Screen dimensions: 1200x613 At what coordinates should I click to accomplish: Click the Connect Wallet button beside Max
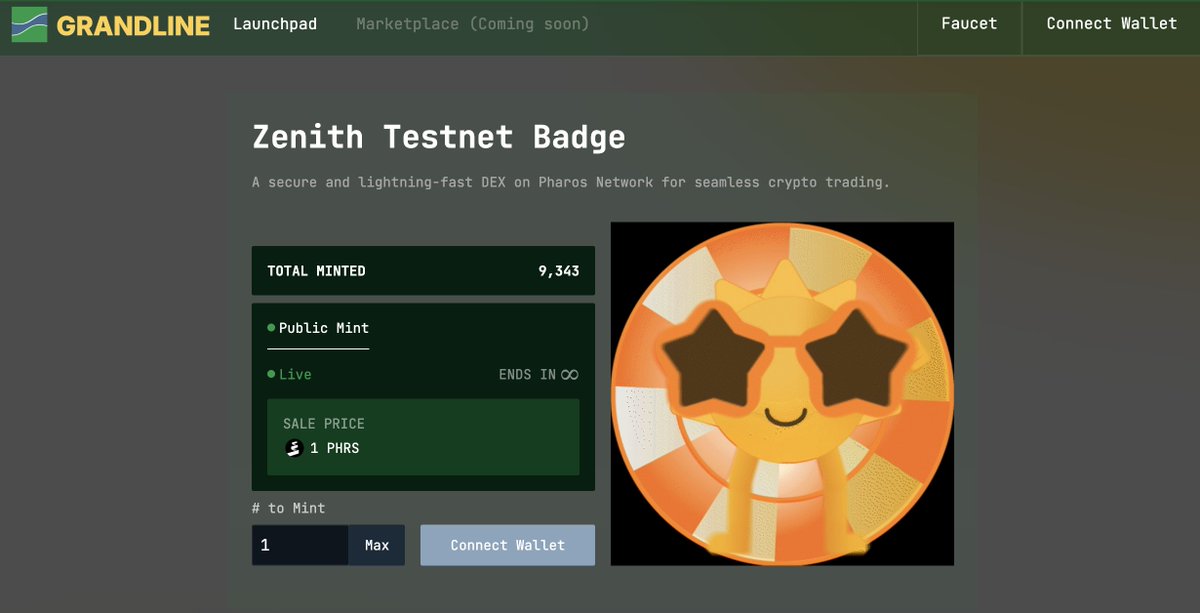coord(508,545)
